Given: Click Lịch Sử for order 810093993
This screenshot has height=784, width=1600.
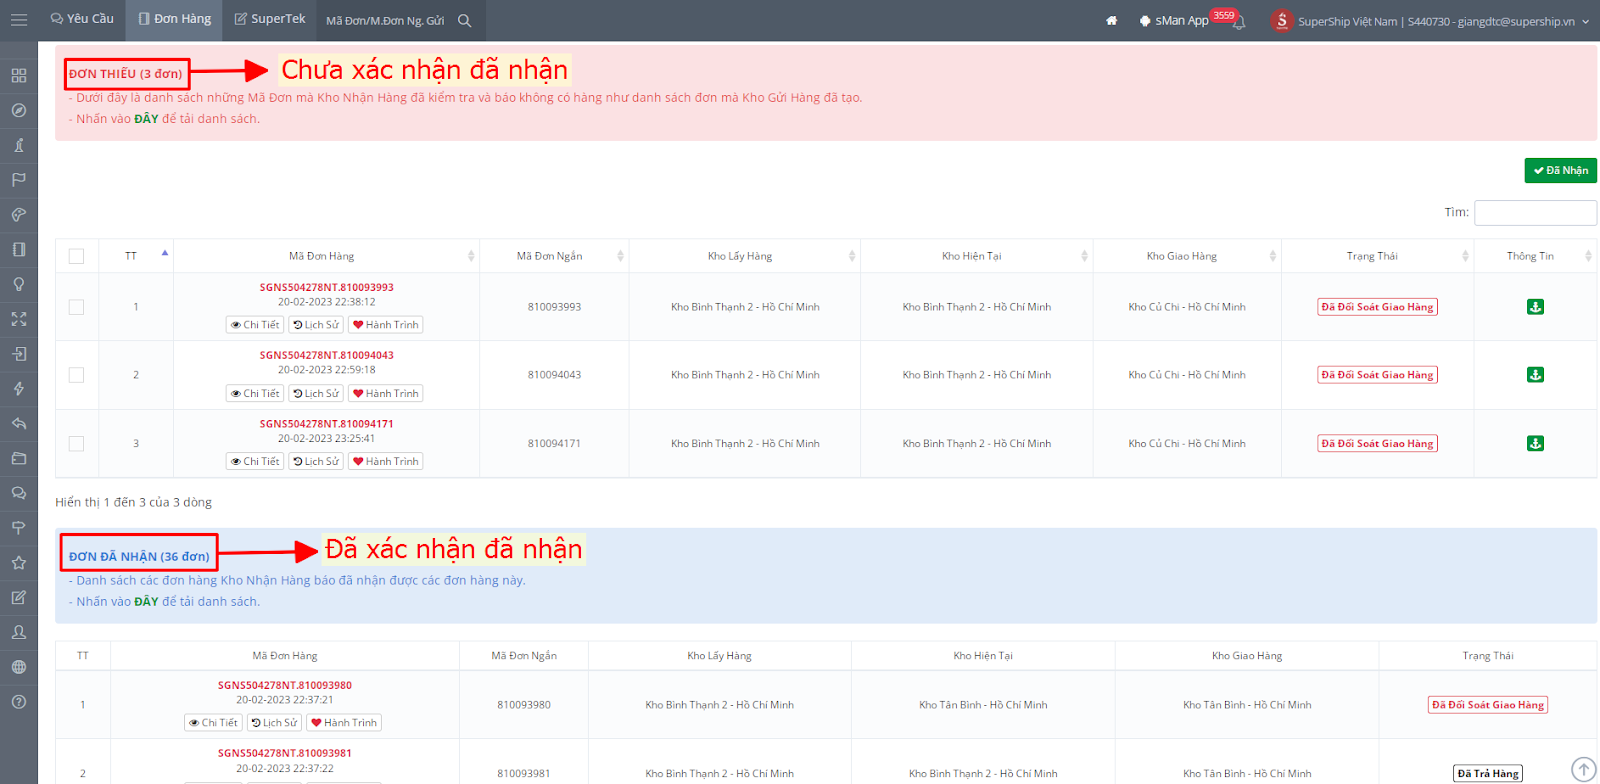Looking at the screenshot, I should pos(316,325).
